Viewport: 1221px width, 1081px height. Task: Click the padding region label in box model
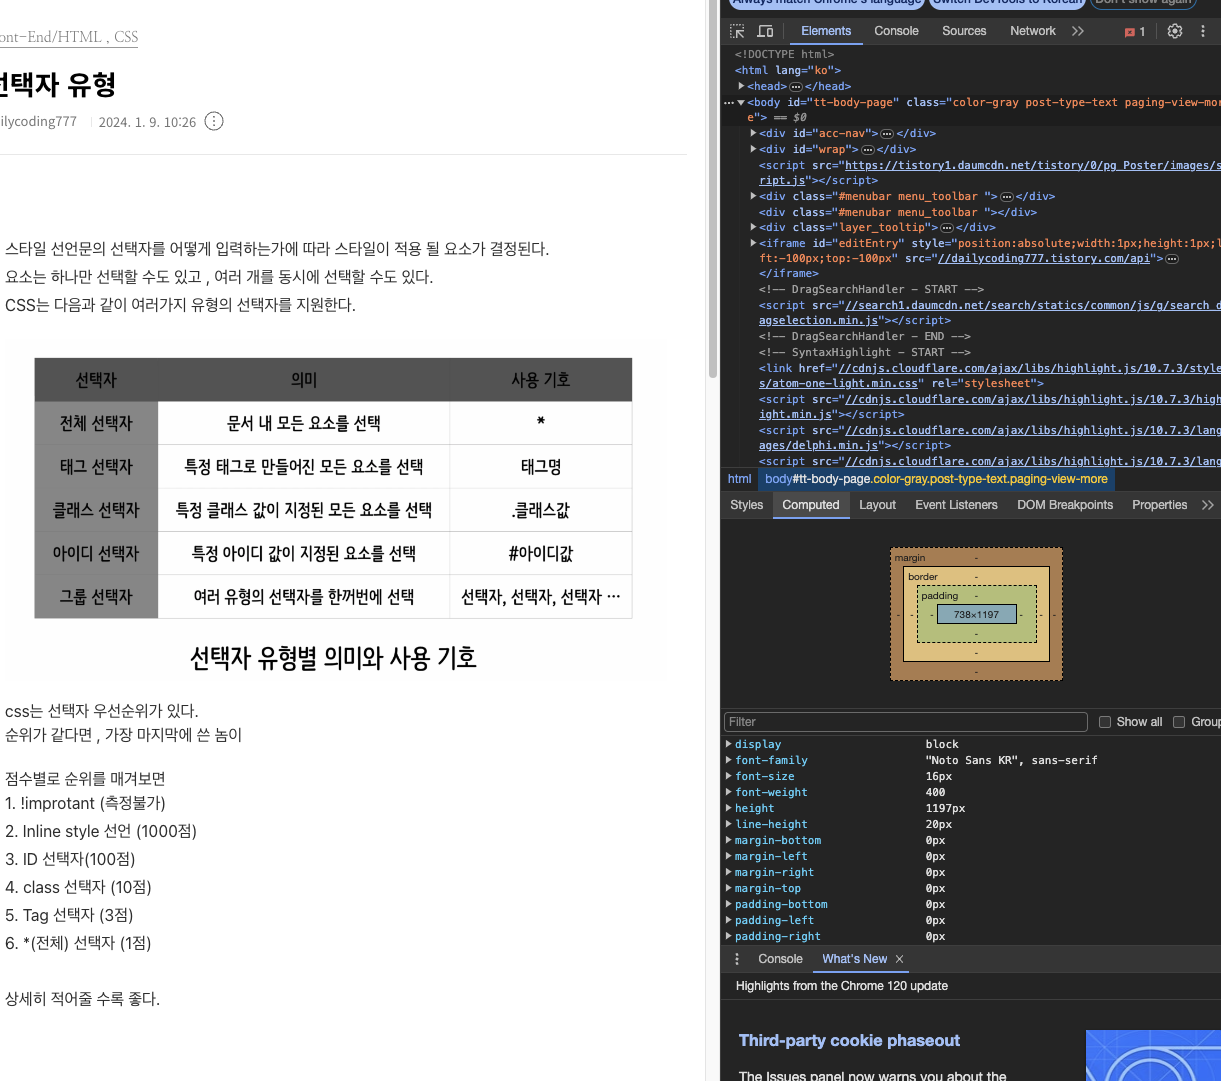pos(939,596)
